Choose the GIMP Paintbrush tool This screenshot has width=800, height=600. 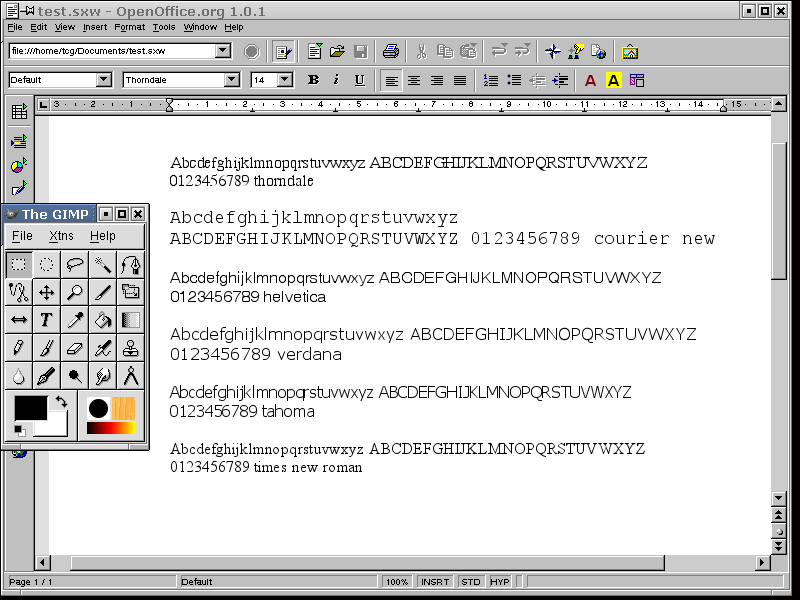[46, 348]
